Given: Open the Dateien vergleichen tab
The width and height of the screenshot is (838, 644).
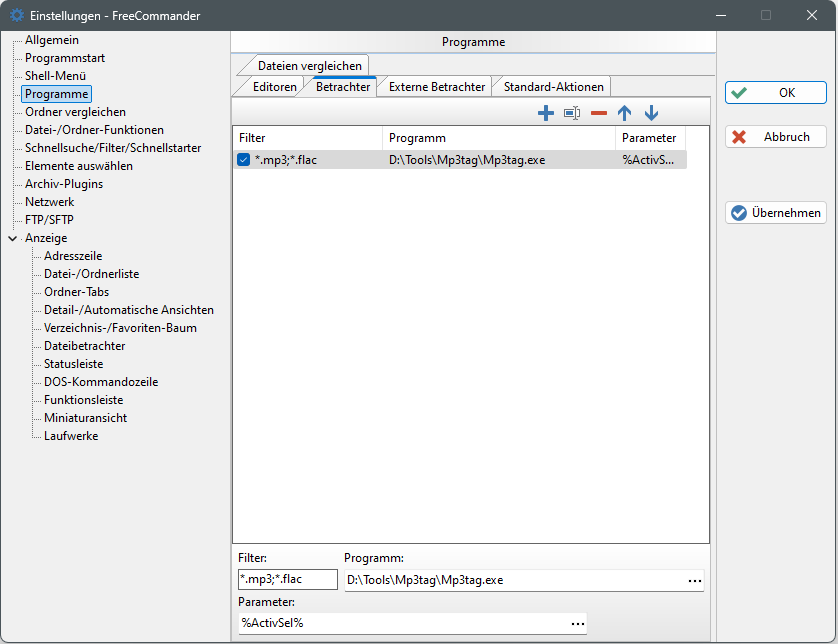Looking at the screenshot, I should pos(309,65).
